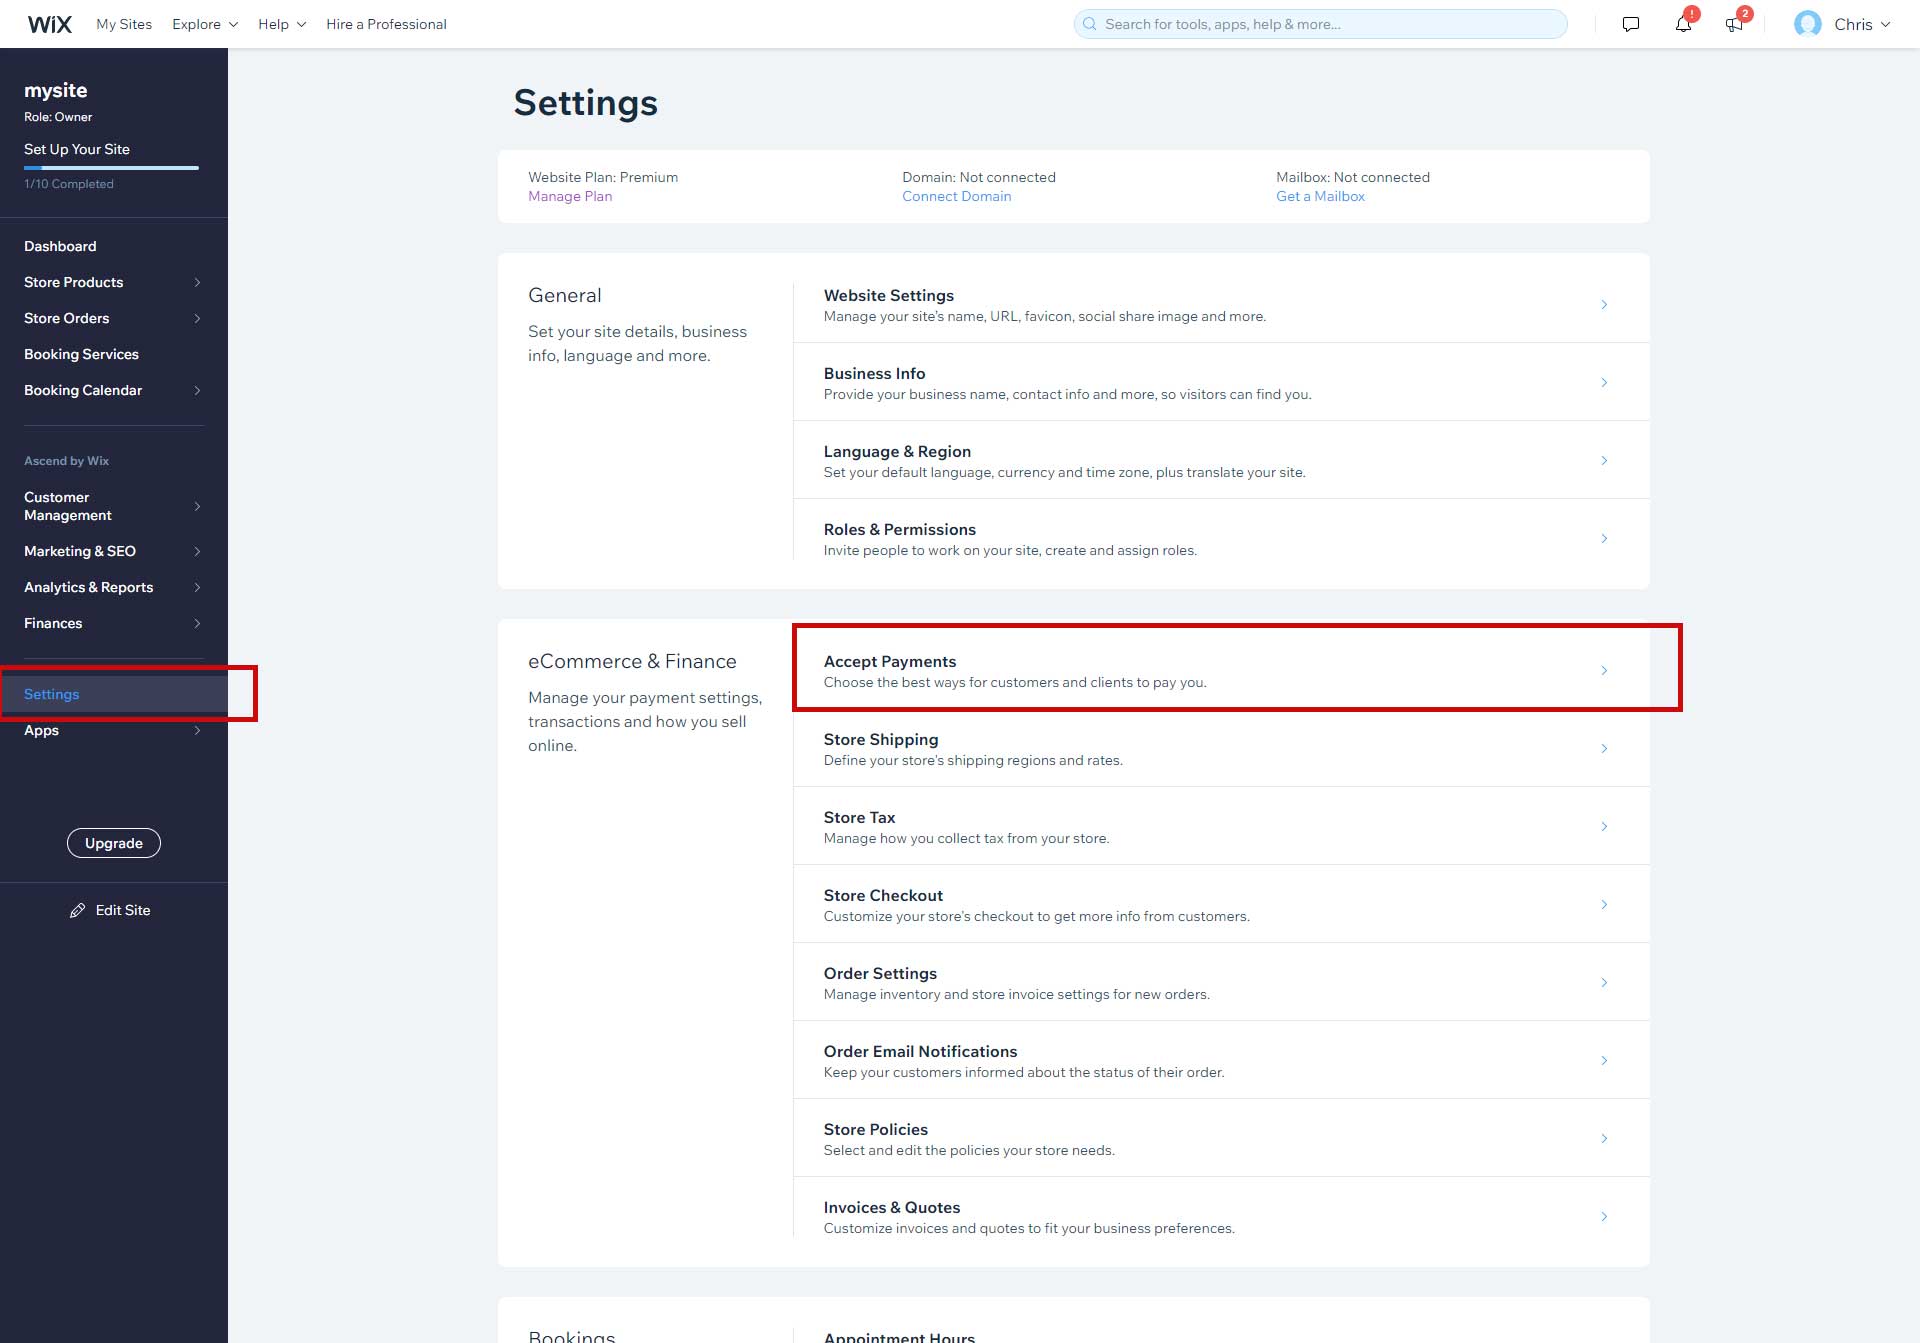The width and height of the screenshot is (1920, 1343).
Task: Open Dashboard from the sidebar
Action: pos(60,246)
